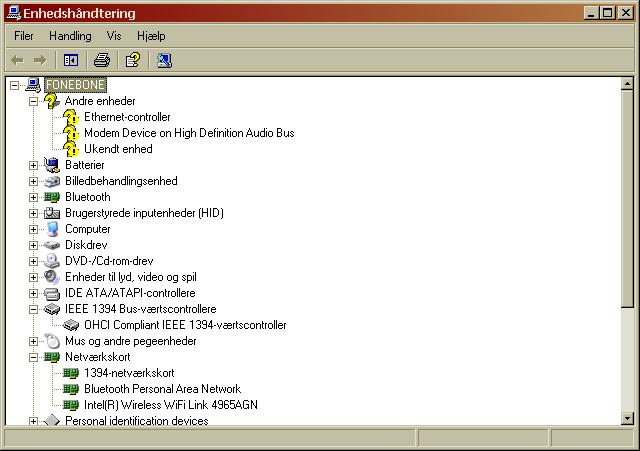The width and height of the screenshot is (640, 451).
Task: Click the FONEBONE computer icon
Action: pyautogui.click(x=33, y=85)
